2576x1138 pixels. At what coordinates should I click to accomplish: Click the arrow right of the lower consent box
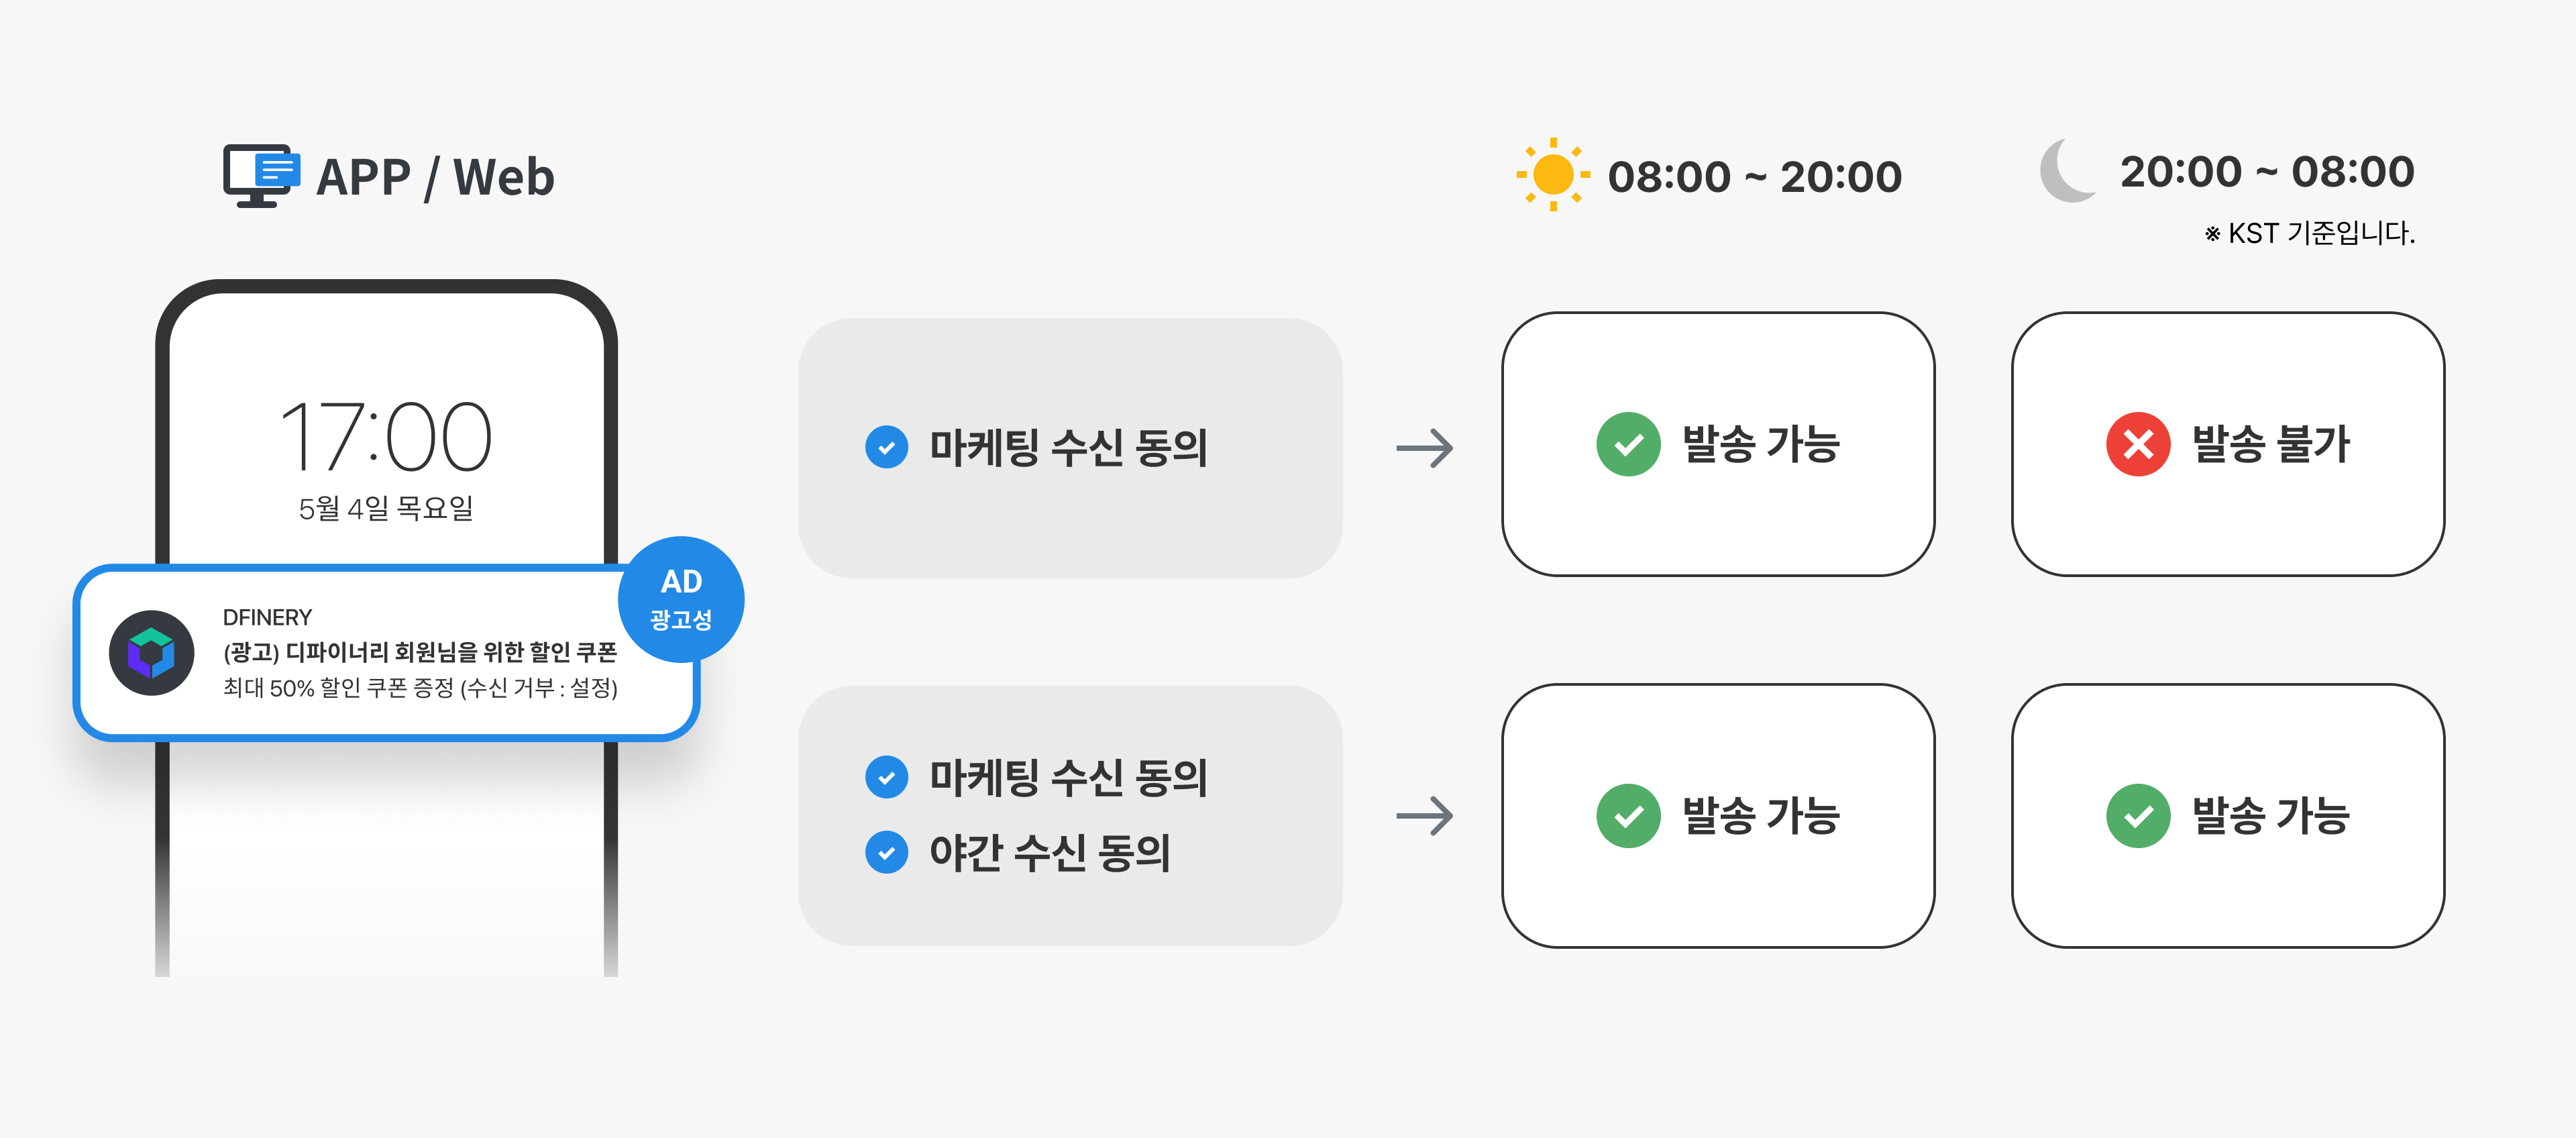point(1424,816)
